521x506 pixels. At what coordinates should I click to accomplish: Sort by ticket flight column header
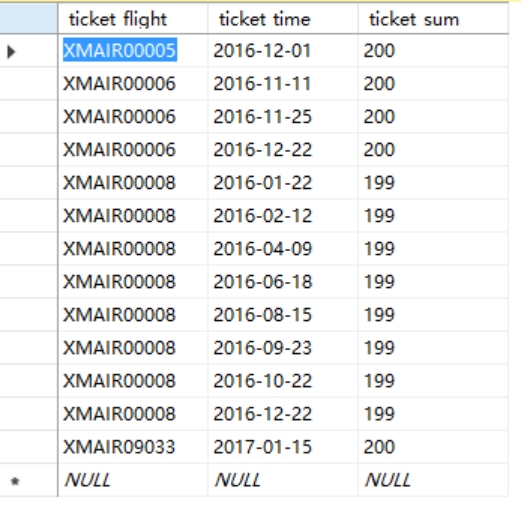point(133,19)
